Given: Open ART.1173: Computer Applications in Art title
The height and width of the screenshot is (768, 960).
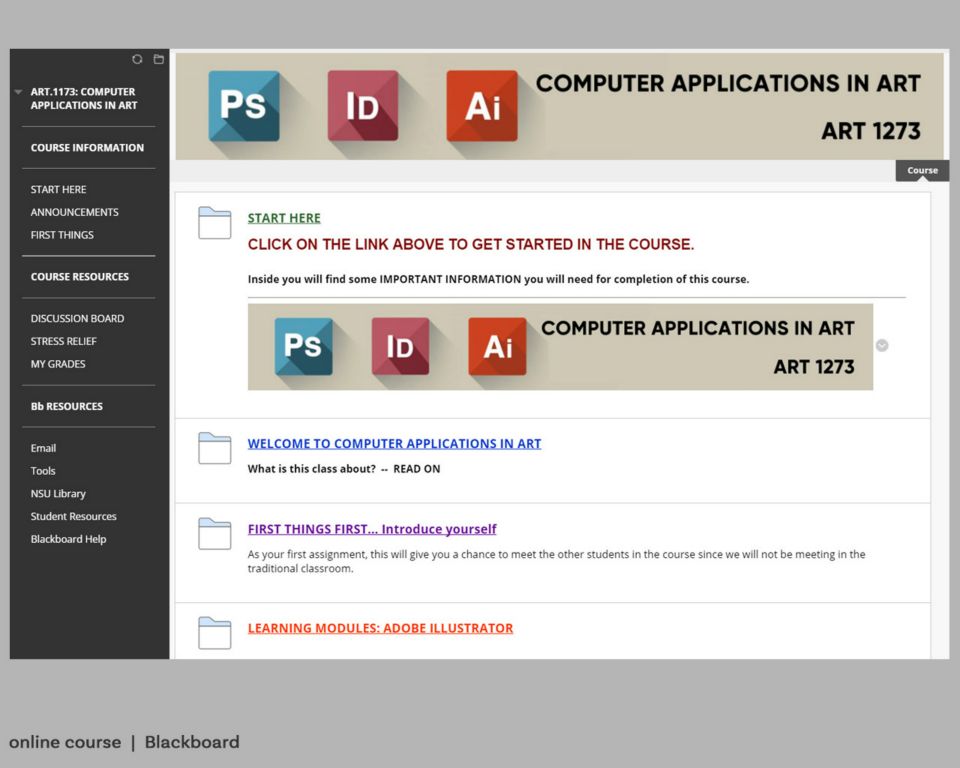Looking at the screenshot, I should point(84,99).
